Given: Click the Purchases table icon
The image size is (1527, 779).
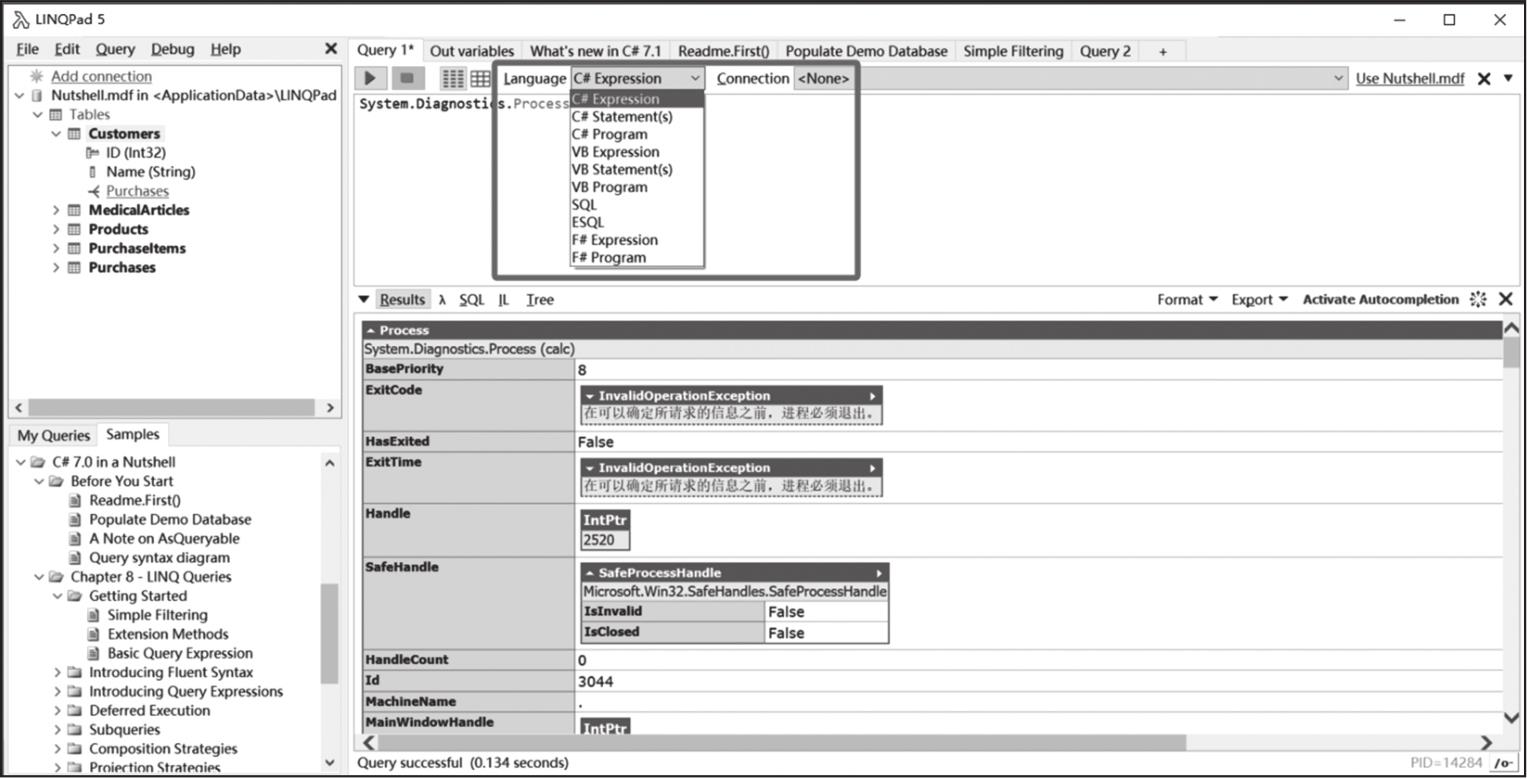Looking at the screenshot, I should point(74,267).
